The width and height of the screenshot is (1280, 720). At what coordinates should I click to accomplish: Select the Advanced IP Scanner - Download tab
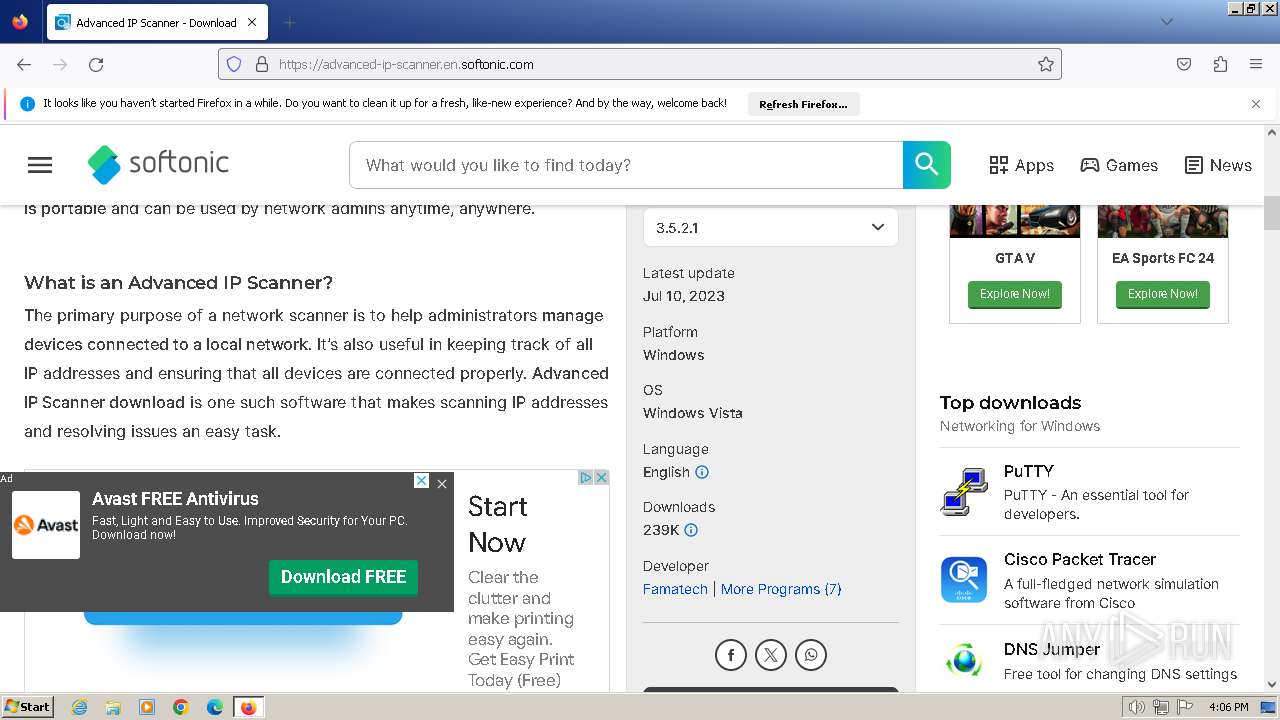tap(156, 22)
